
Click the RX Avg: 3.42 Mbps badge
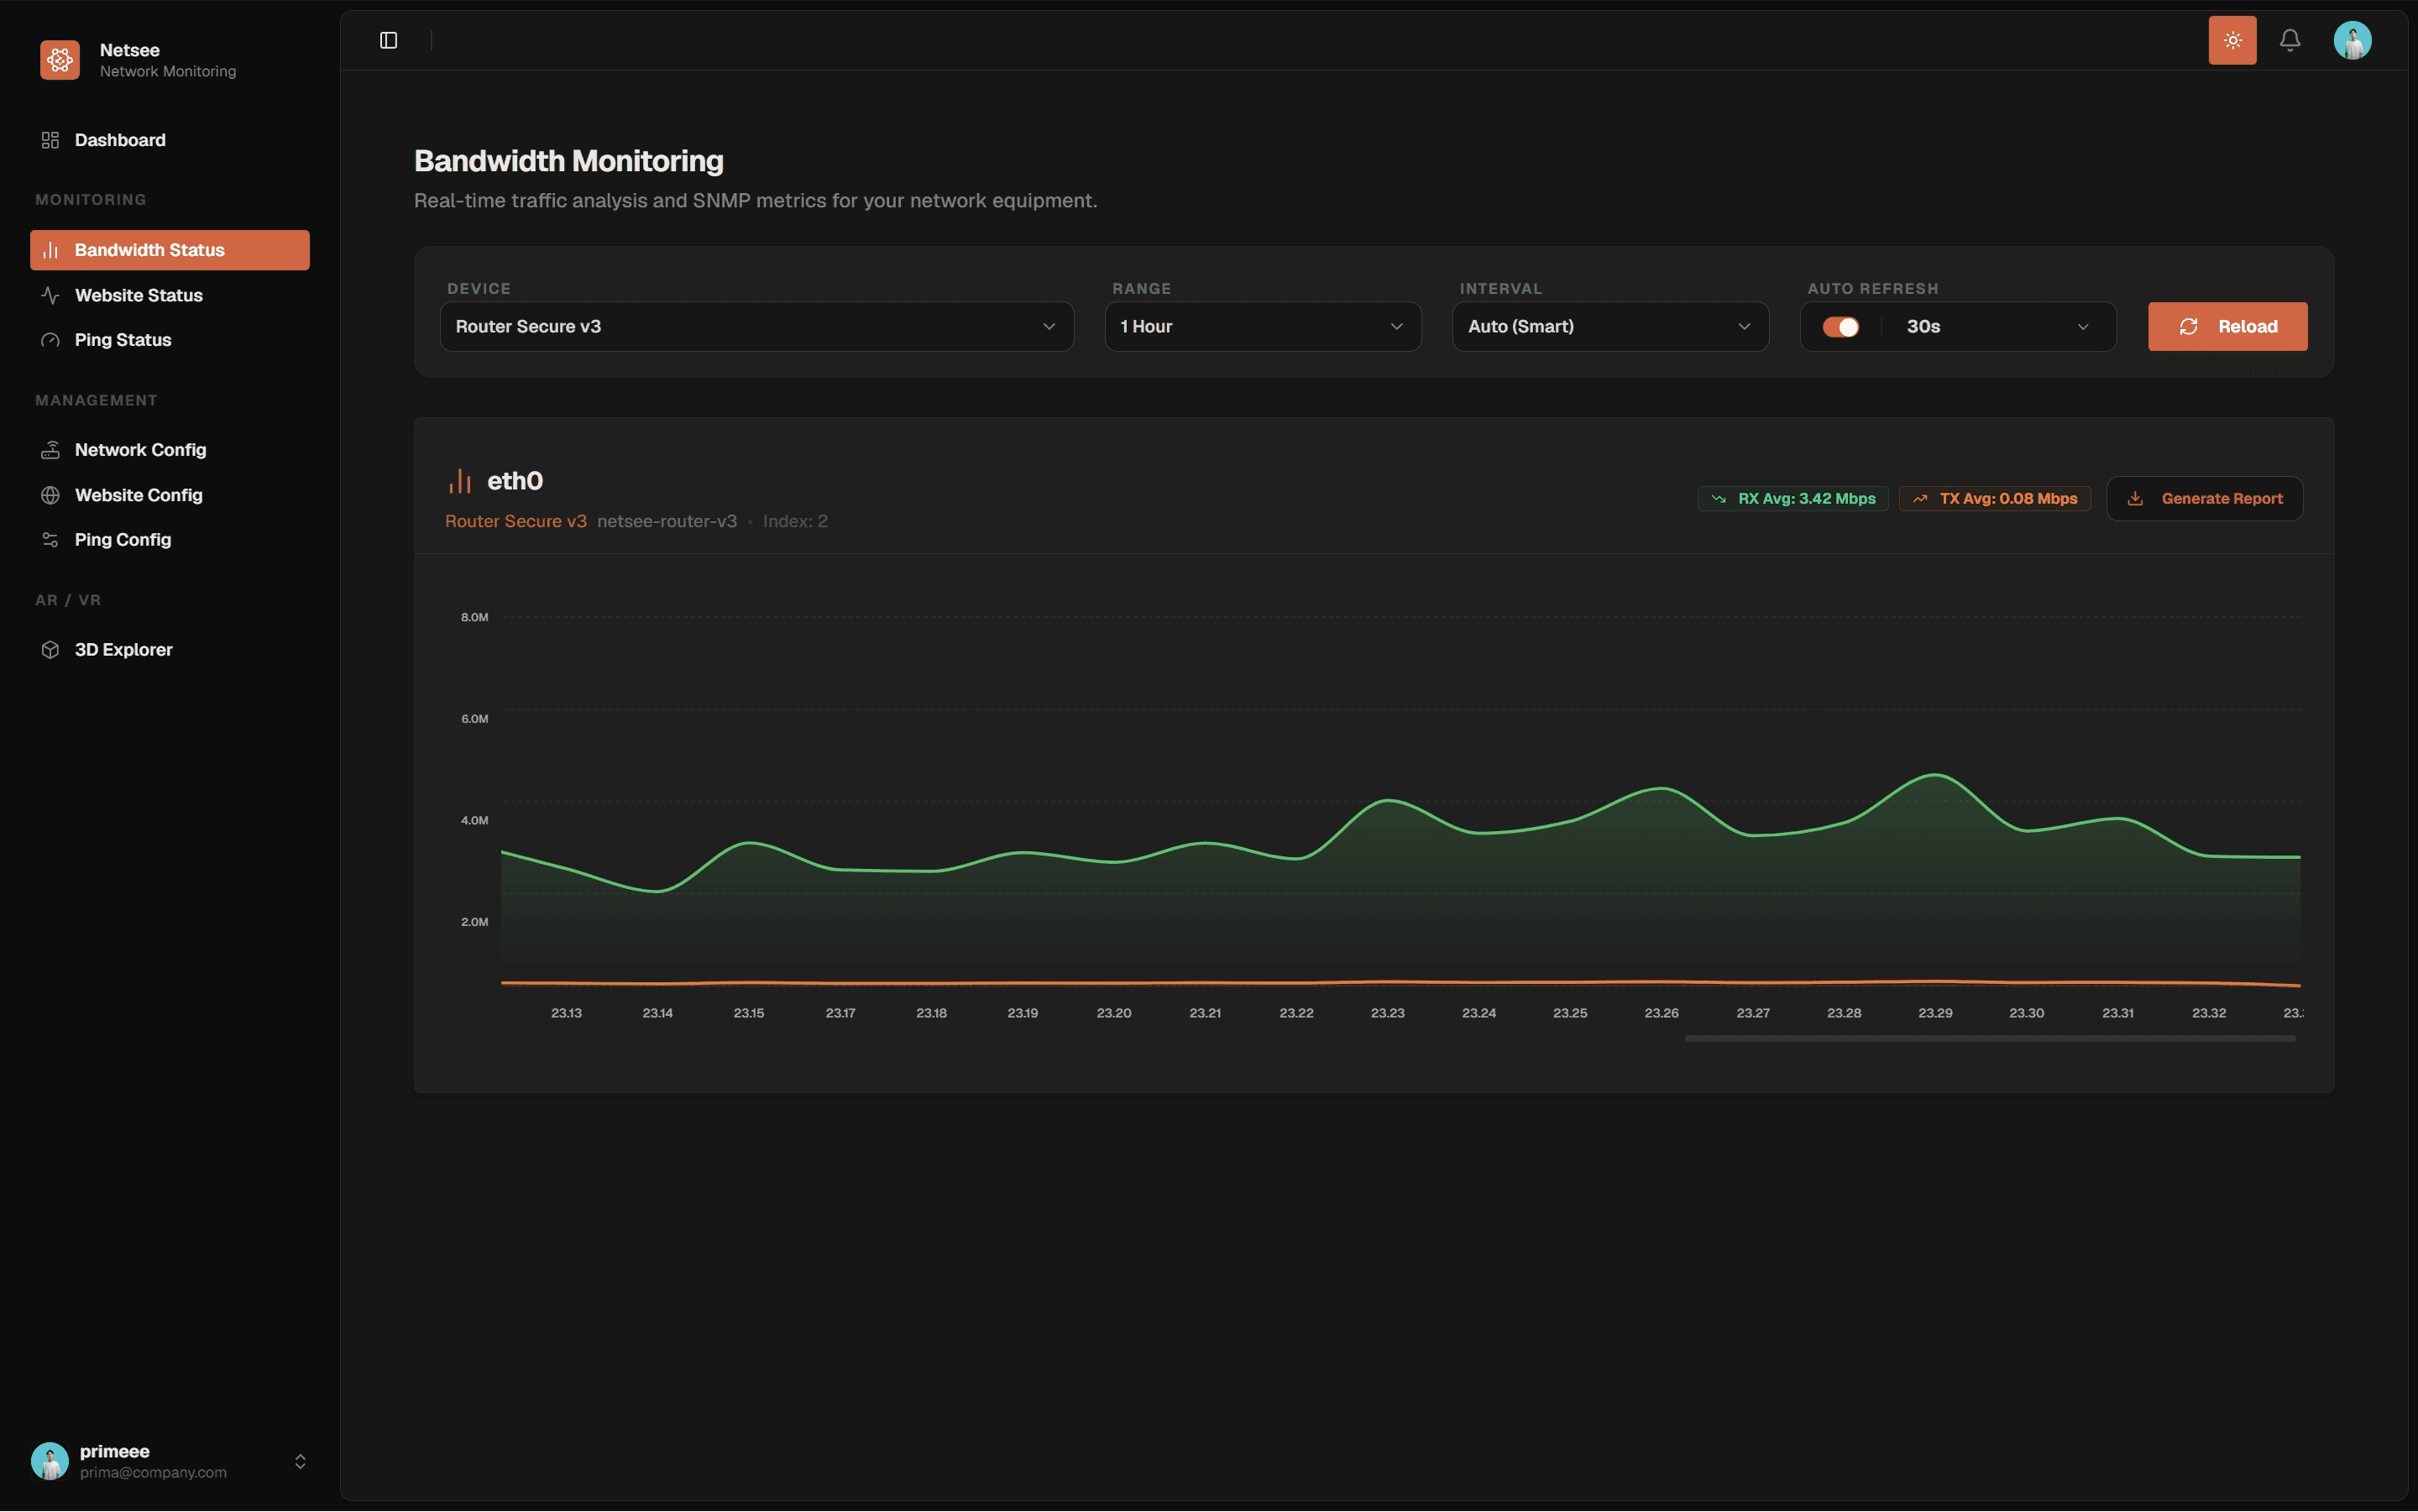point(1792,498)
